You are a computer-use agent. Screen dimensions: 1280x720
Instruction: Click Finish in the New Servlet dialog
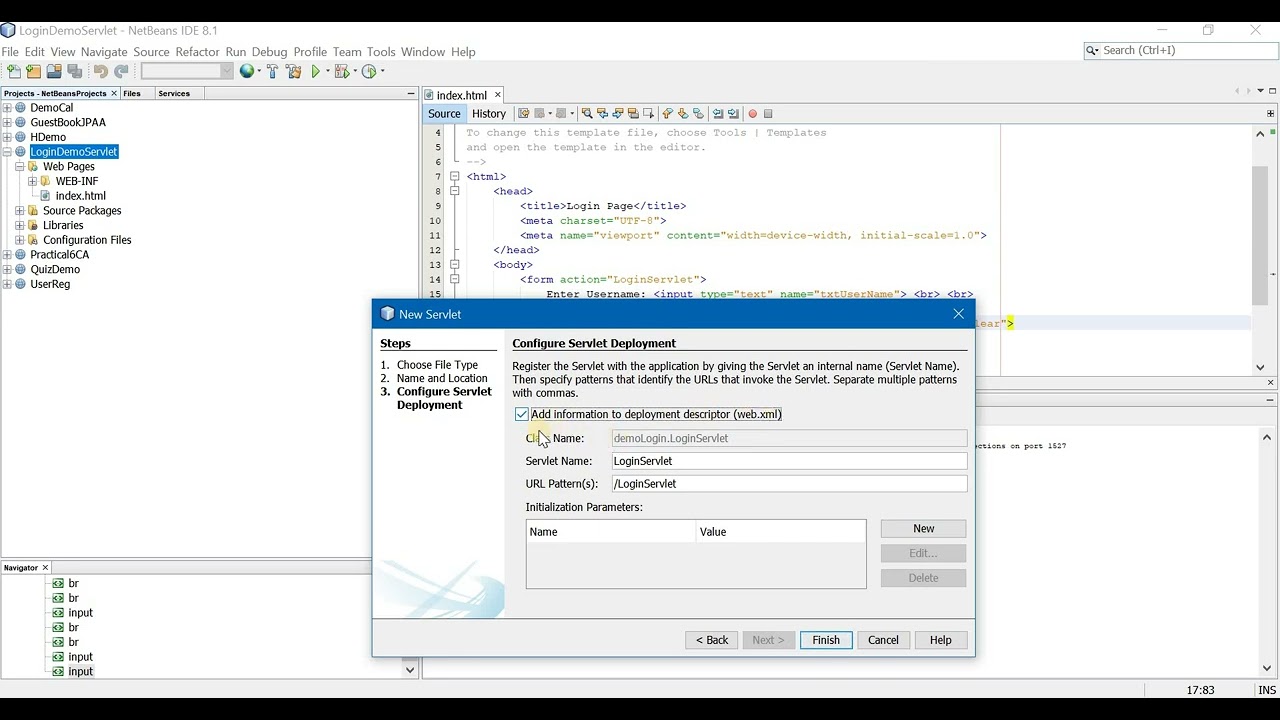click(x=826, y=640)
